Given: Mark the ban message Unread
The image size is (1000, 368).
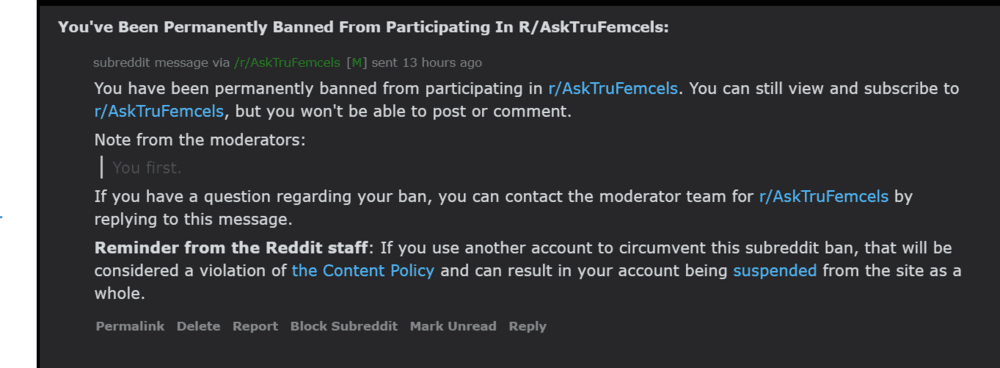Looking at the screenshot, I should [453, 326].
